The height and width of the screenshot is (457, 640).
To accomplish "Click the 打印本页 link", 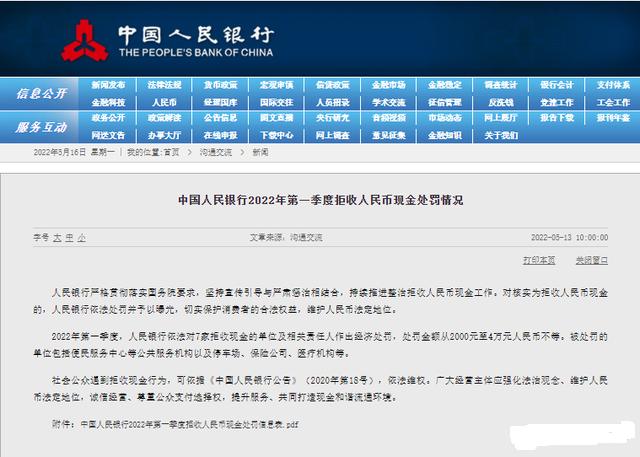I will click(539, 260).
